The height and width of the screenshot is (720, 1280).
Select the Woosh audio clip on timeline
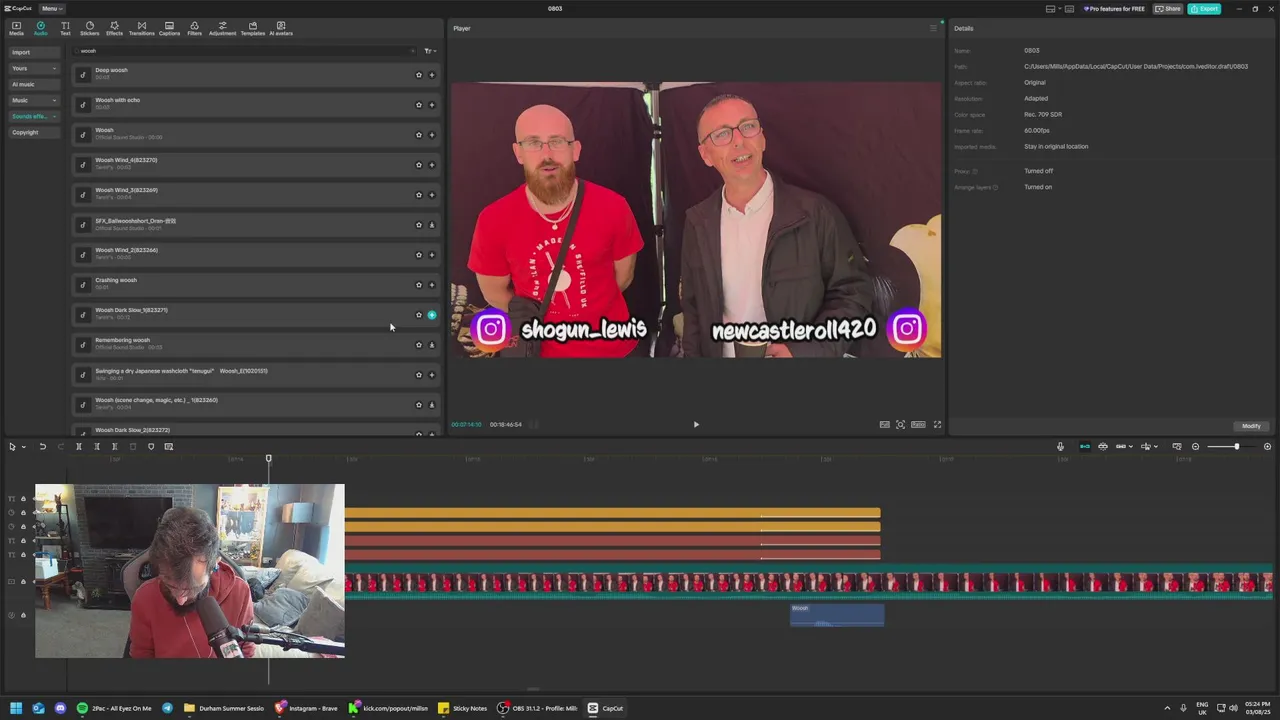(837, 615)
